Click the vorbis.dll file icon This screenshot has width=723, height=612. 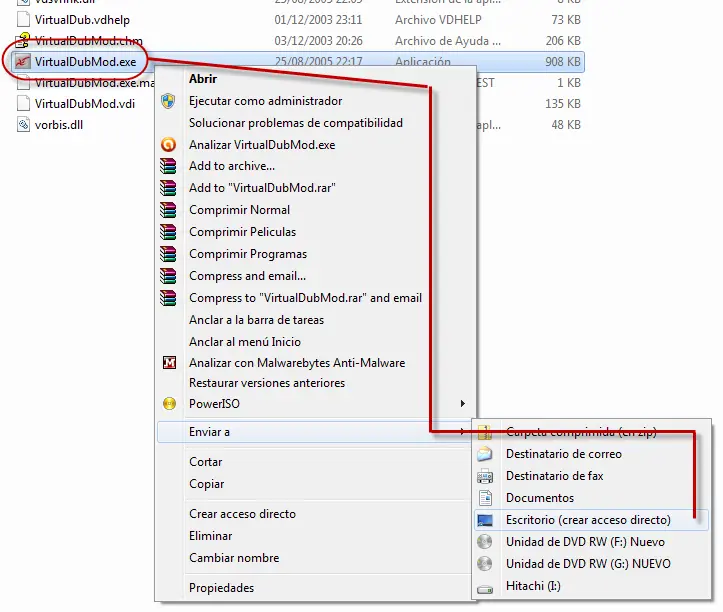pos(23,125)
